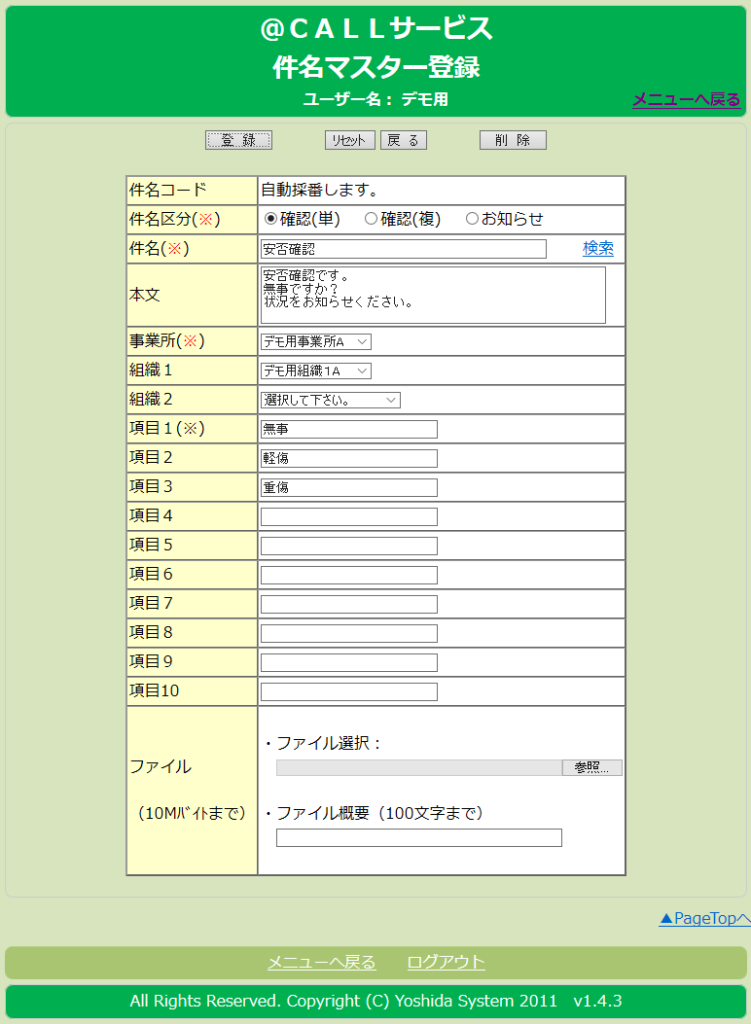The height and width of the screenshot is (1024, 751).
Task: Click the top メニューへ戻る link in header
Action: (686, 99)
